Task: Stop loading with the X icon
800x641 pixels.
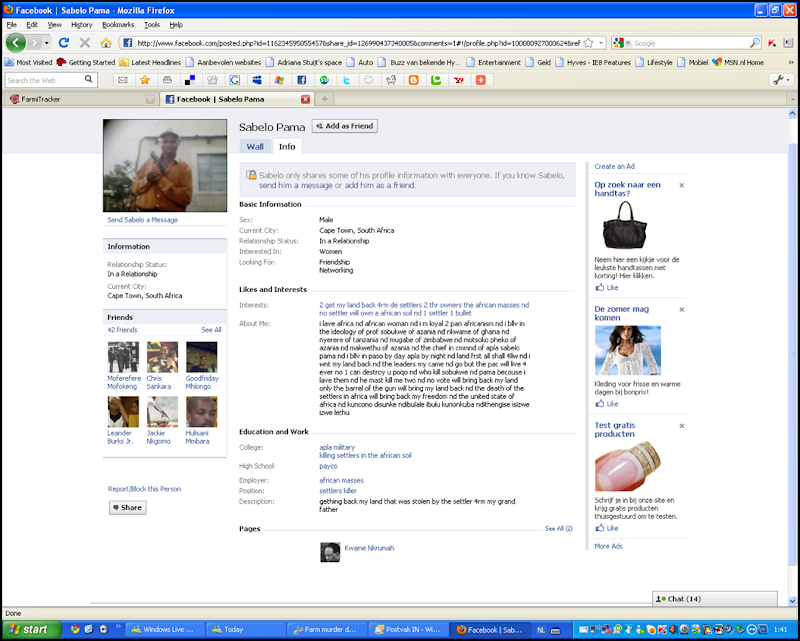Action: pyautogui.click(x=85, y=43)
